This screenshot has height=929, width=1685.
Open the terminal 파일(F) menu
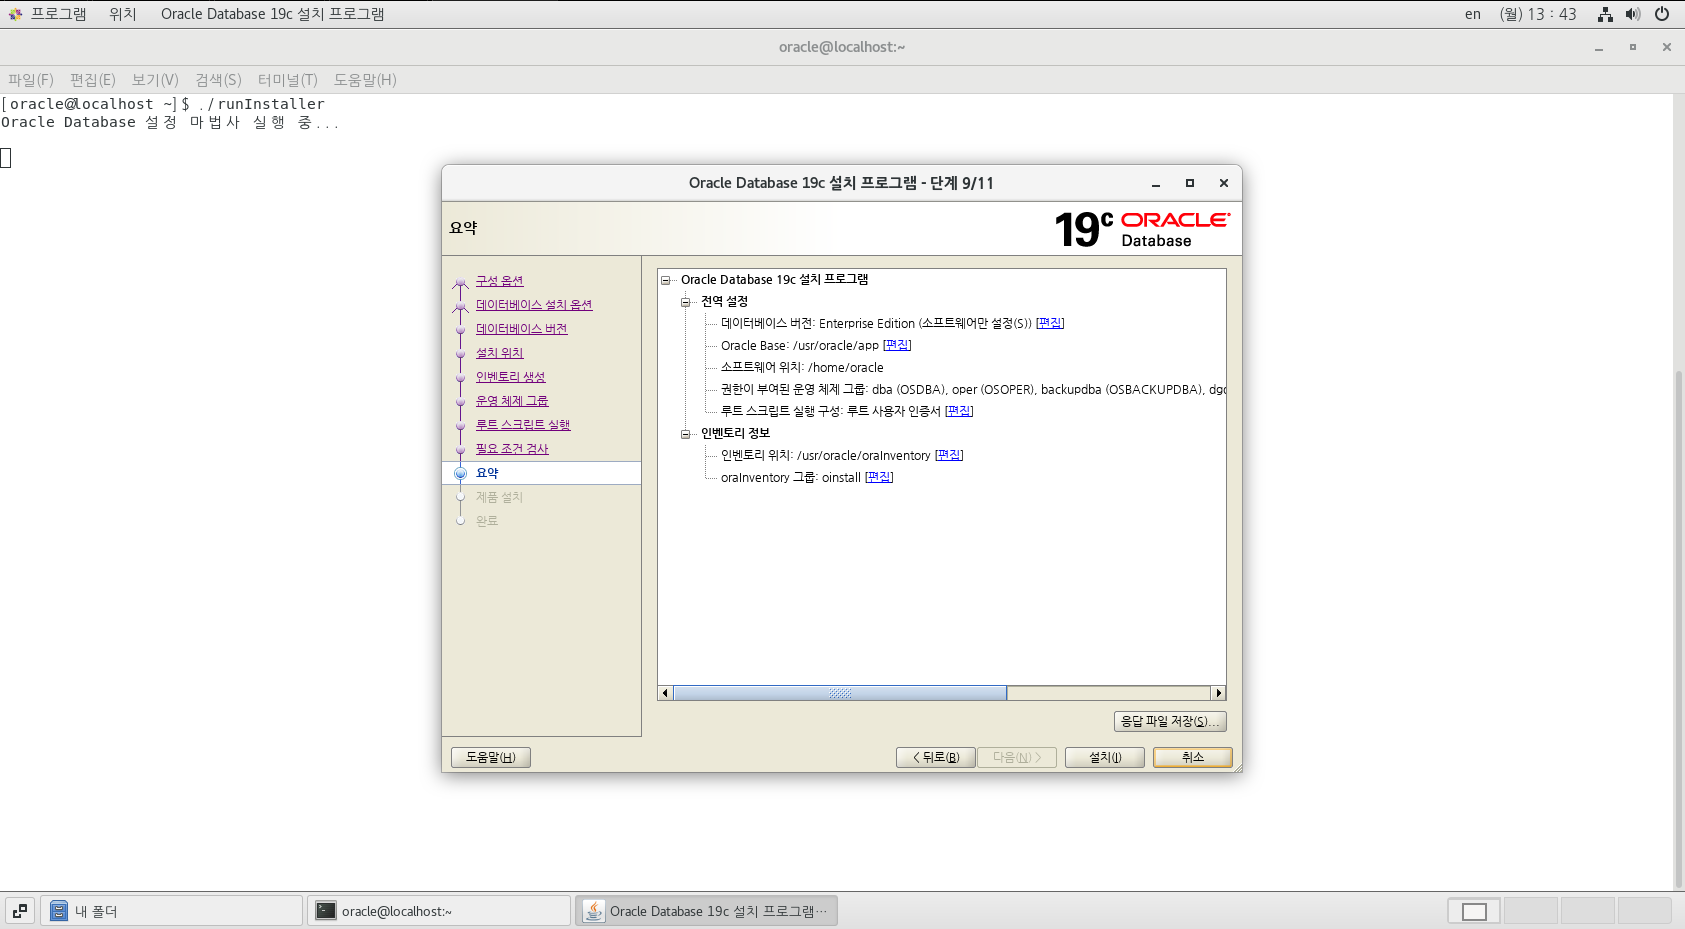coord(31,80)
